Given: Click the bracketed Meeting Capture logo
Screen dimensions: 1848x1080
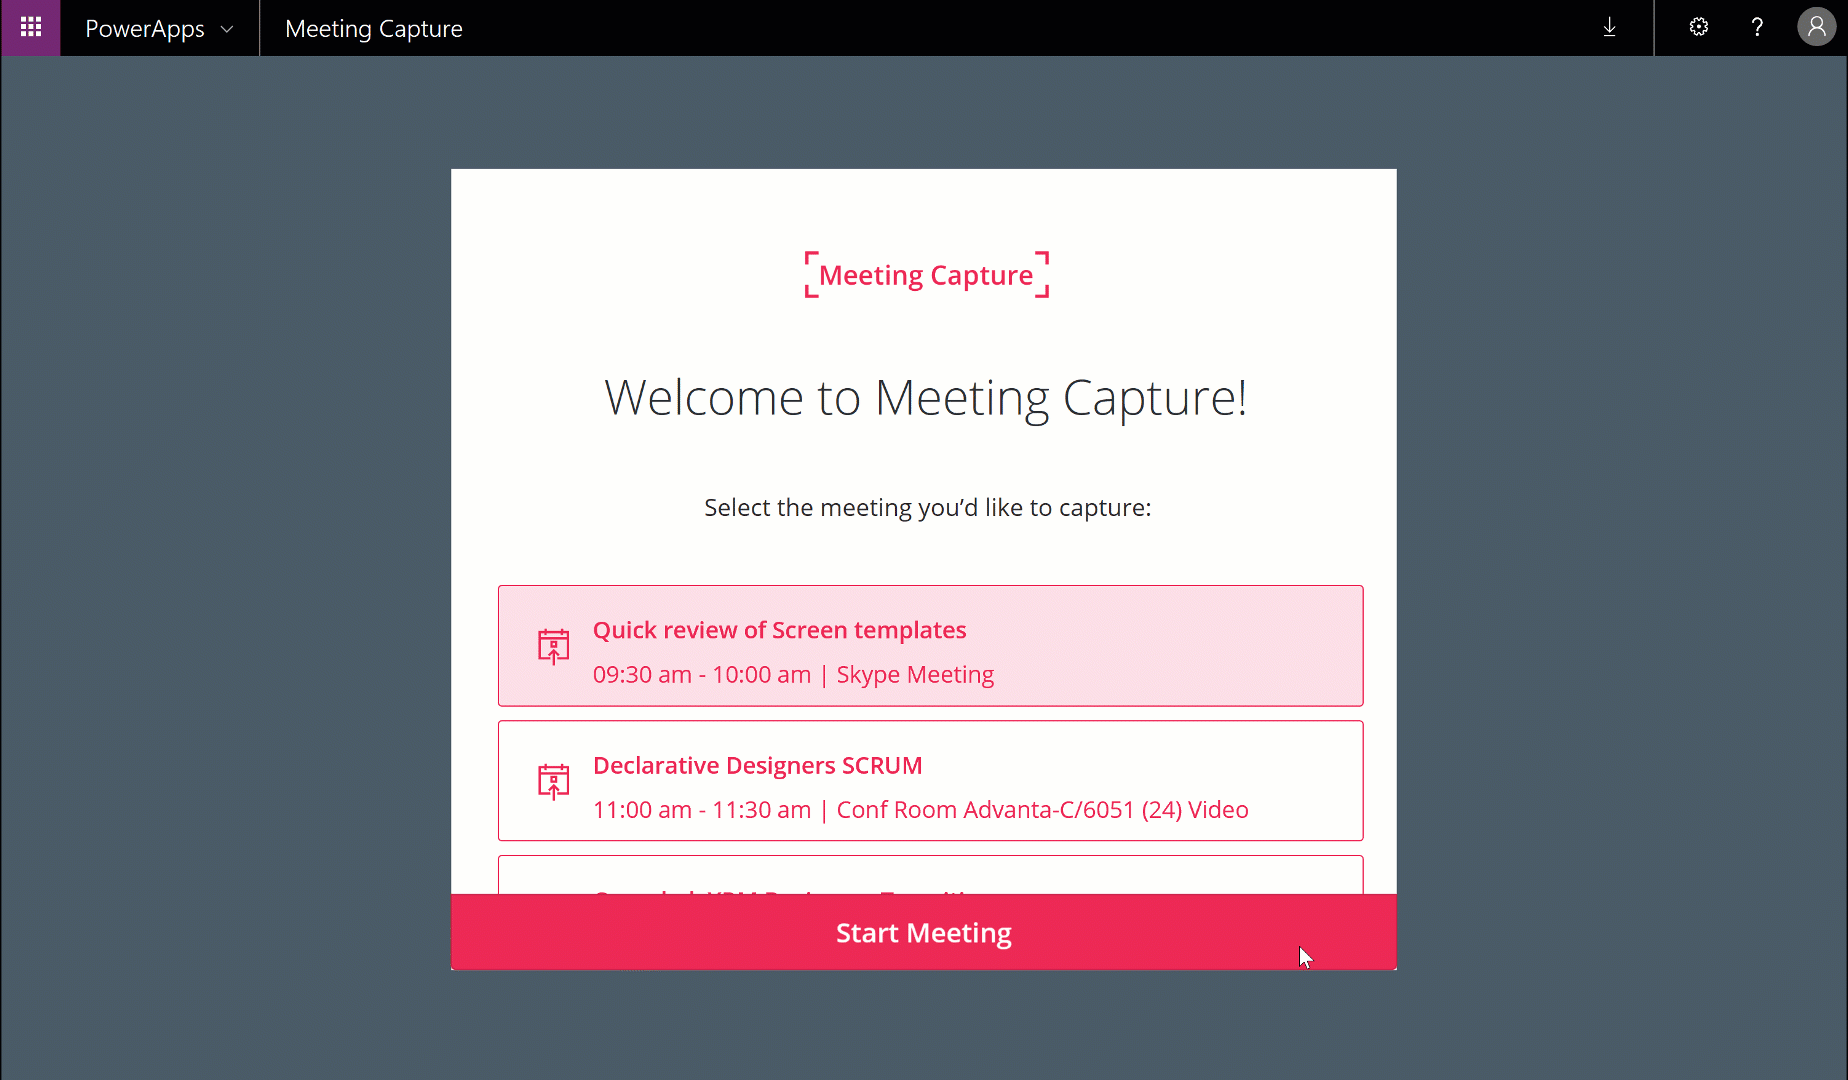Looking at the screenshot, I should point(926,275).
